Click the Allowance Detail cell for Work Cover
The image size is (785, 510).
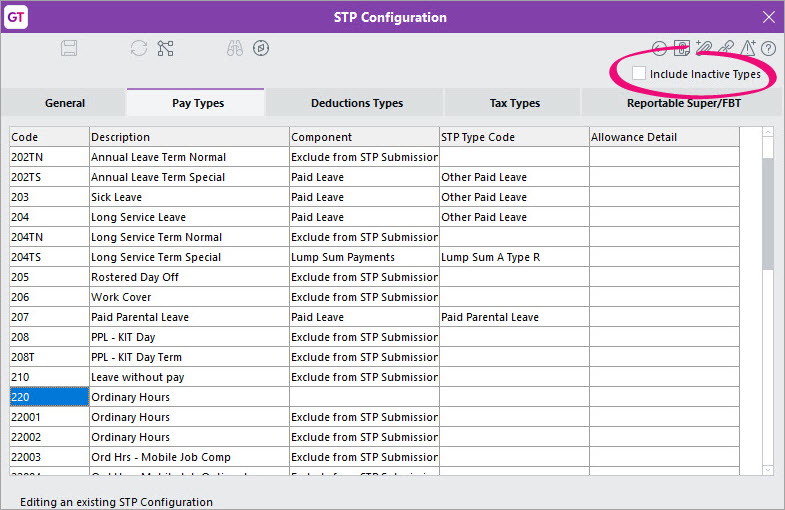pos(664,297)
